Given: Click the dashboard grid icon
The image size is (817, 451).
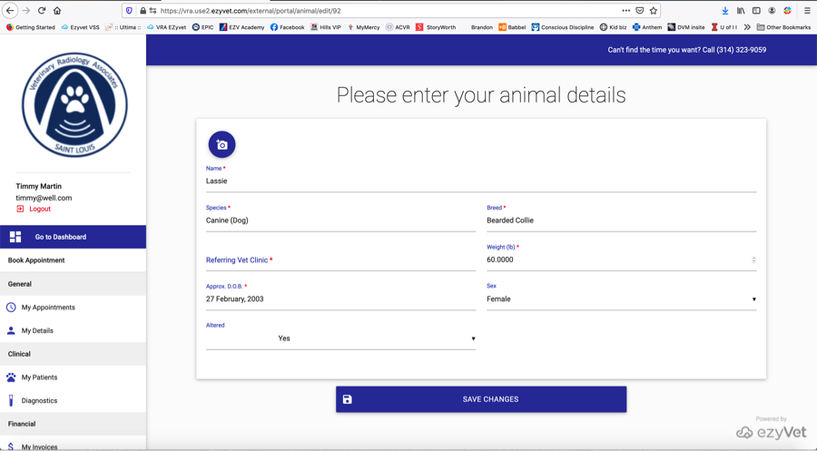Looking at the screenshot, I should (15, 237).
